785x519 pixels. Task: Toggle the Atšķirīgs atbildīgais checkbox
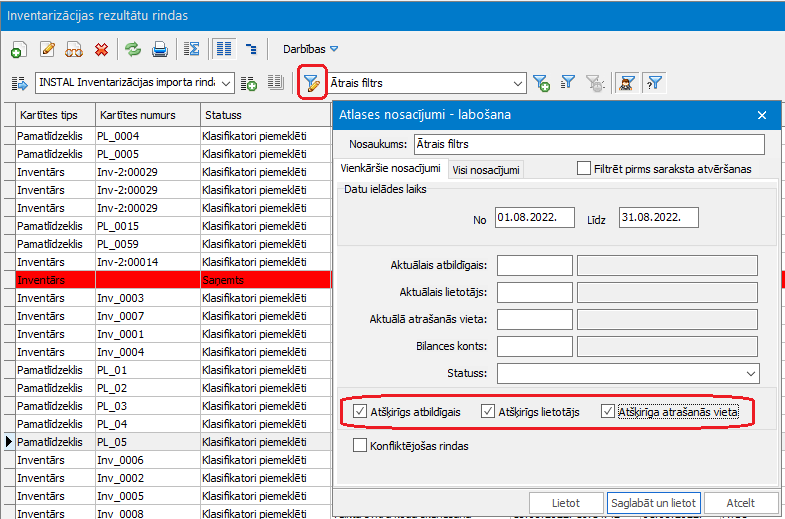coord(361,411)
